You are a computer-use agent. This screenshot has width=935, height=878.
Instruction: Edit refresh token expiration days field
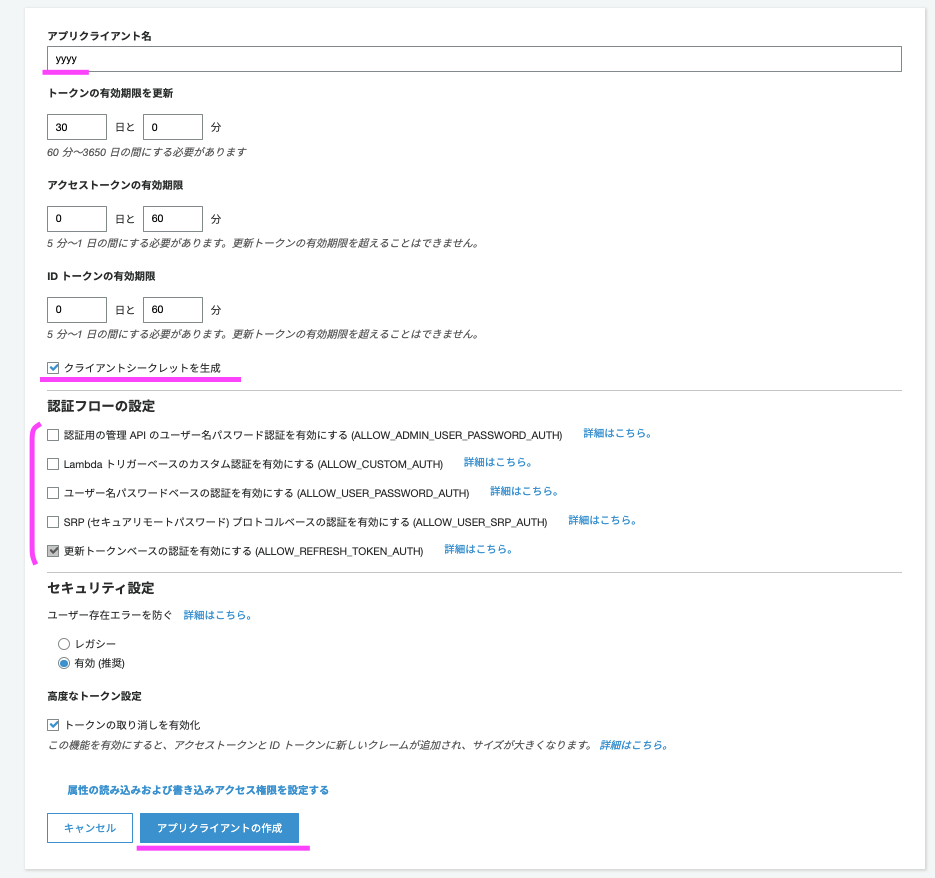77,127
